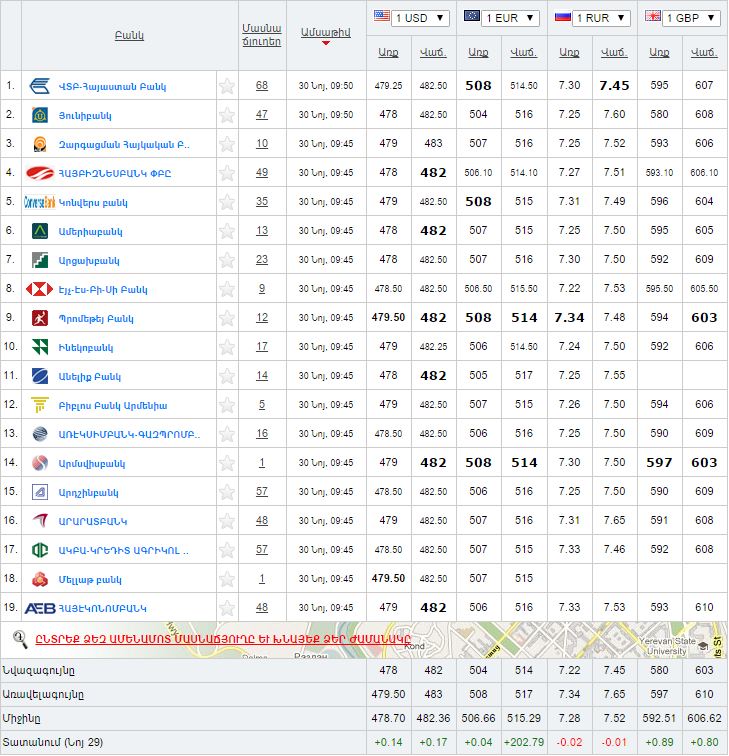Click the HSBC bank logo icon
This screenshot has width=729, height=756.
point(40,289)
